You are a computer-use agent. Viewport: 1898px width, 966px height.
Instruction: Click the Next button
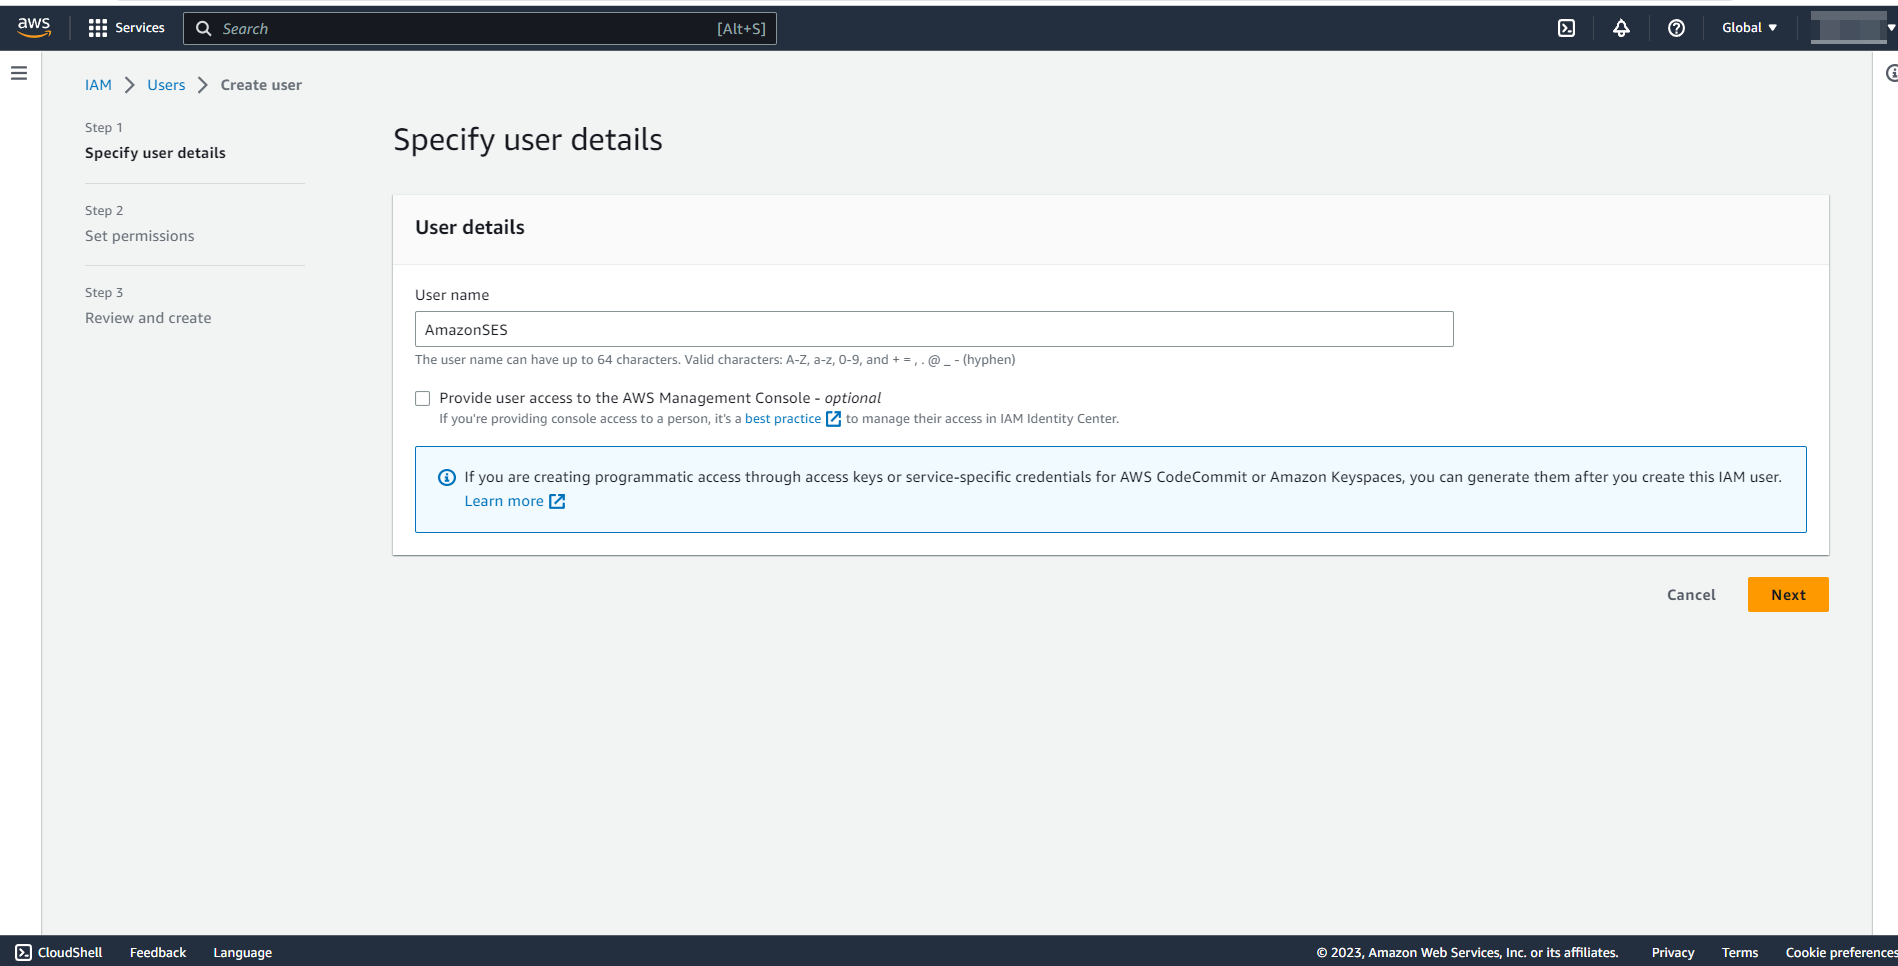[1788, 595]
